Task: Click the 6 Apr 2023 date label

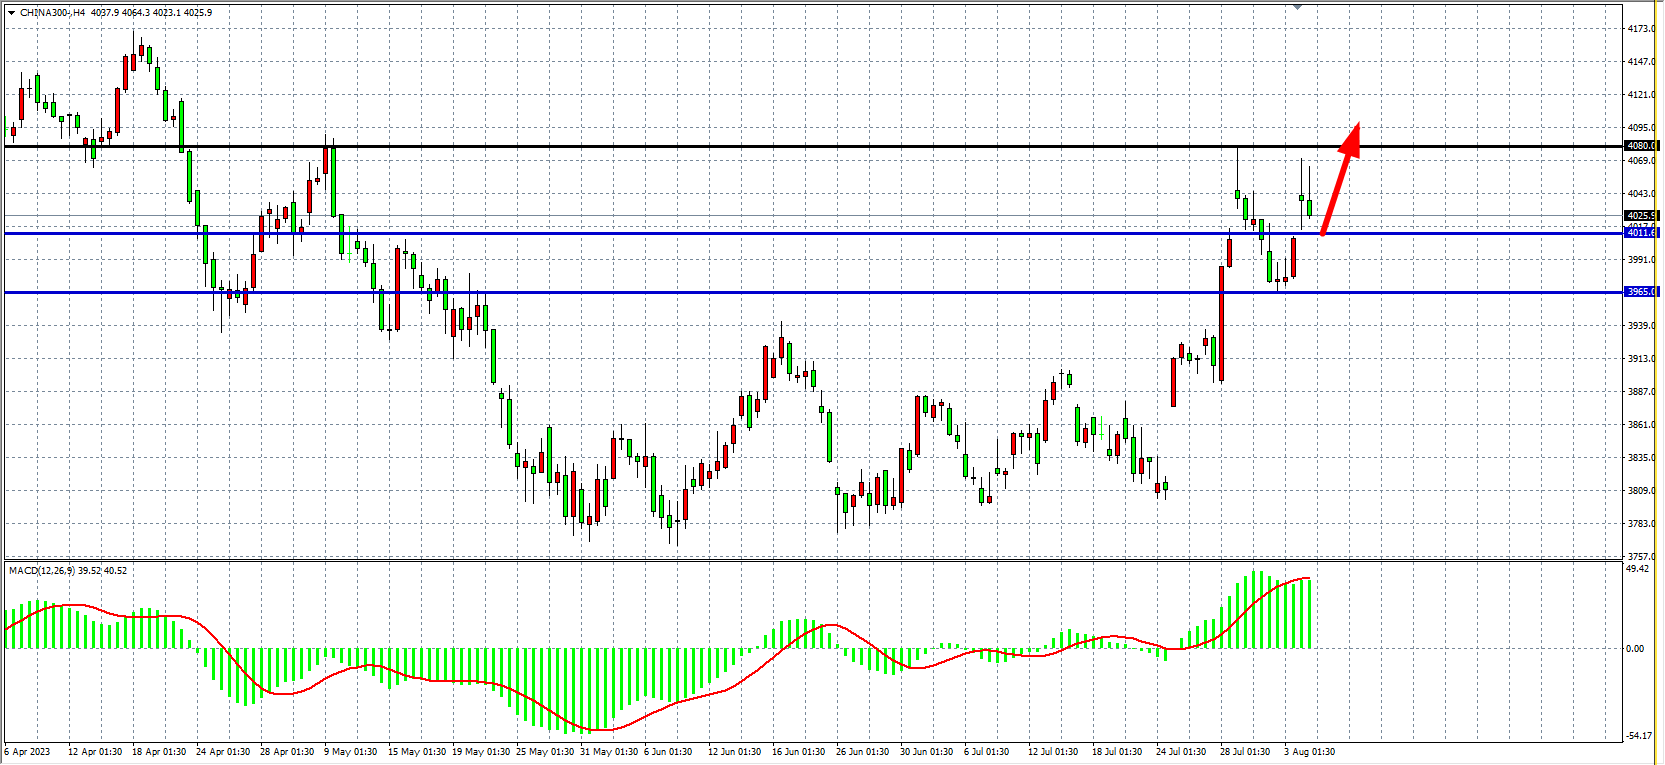Action: (28, 752)
